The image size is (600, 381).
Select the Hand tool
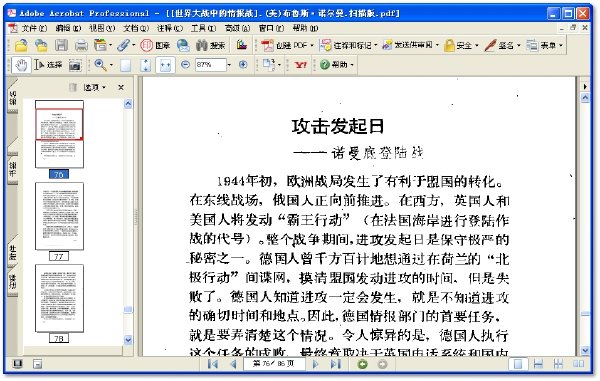pos(21,65)
